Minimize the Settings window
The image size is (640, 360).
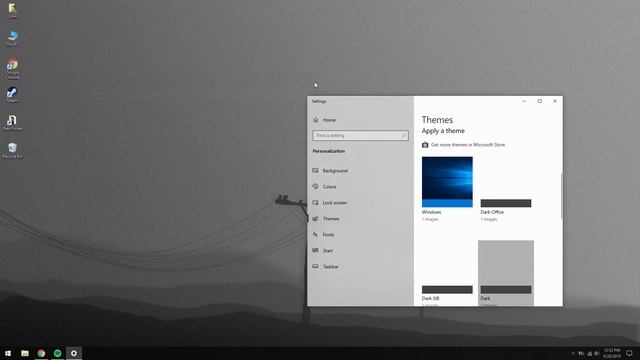pos(524,101)
